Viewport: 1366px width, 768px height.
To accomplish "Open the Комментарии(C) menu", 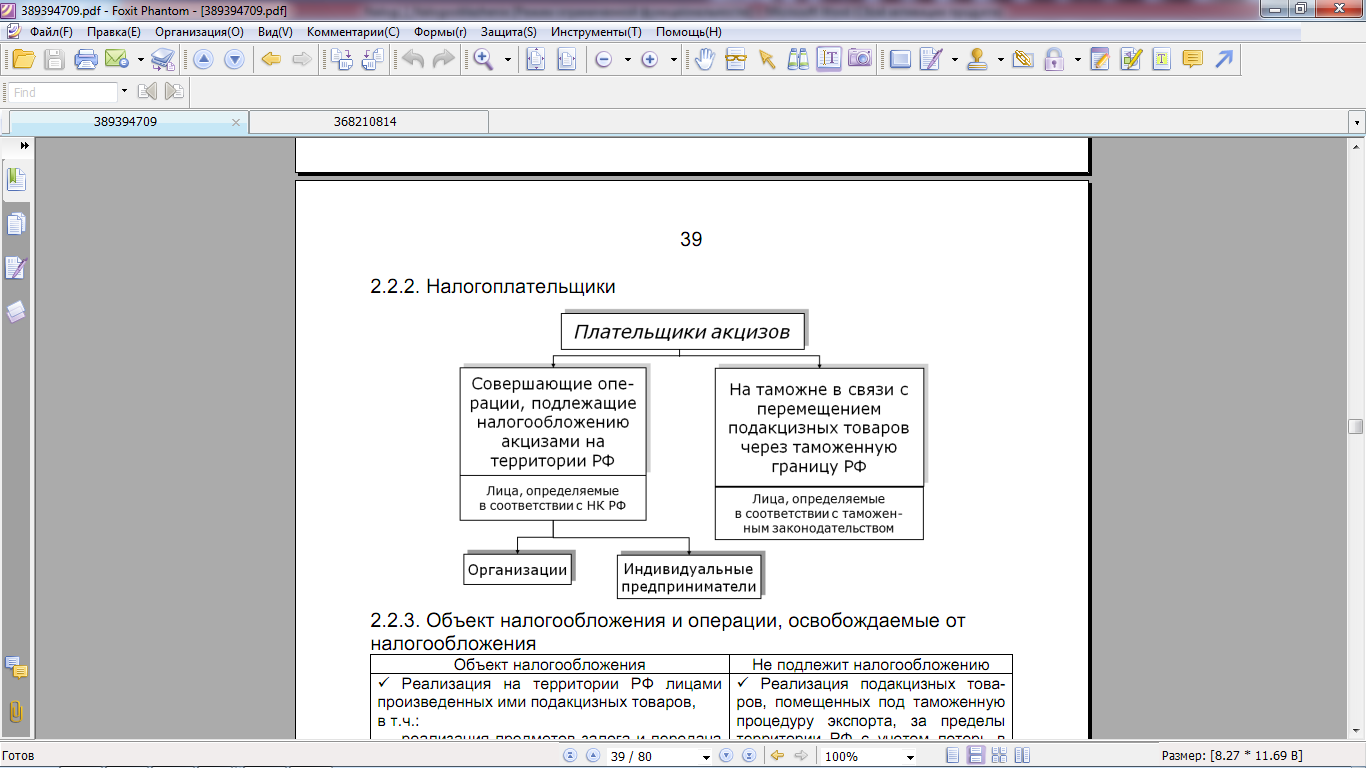I will (353, 32).
